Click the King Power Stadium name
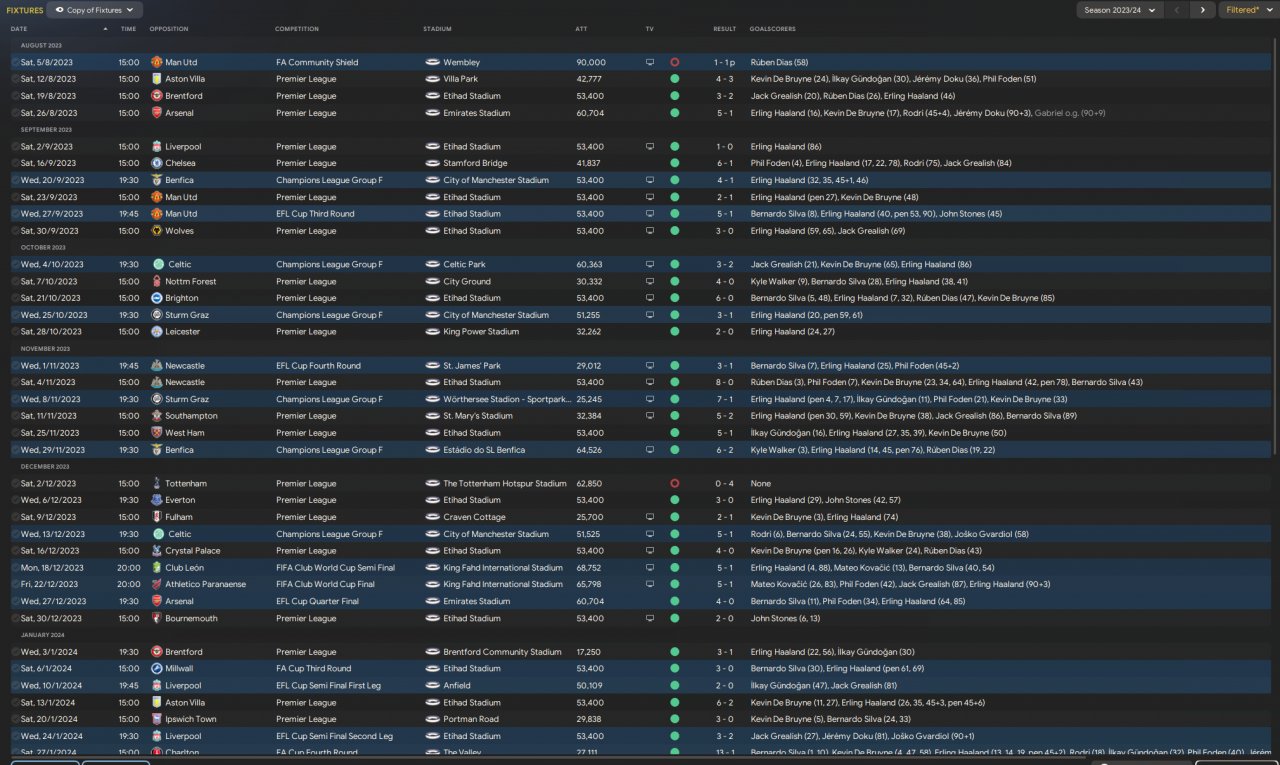The image size is (1280, 765). 482,332
